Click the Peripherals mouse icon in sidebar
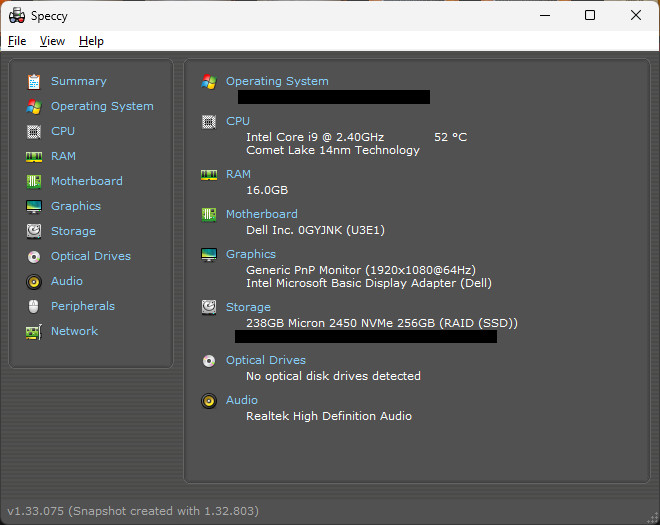660x525 pixels. [x=34, y=306]
